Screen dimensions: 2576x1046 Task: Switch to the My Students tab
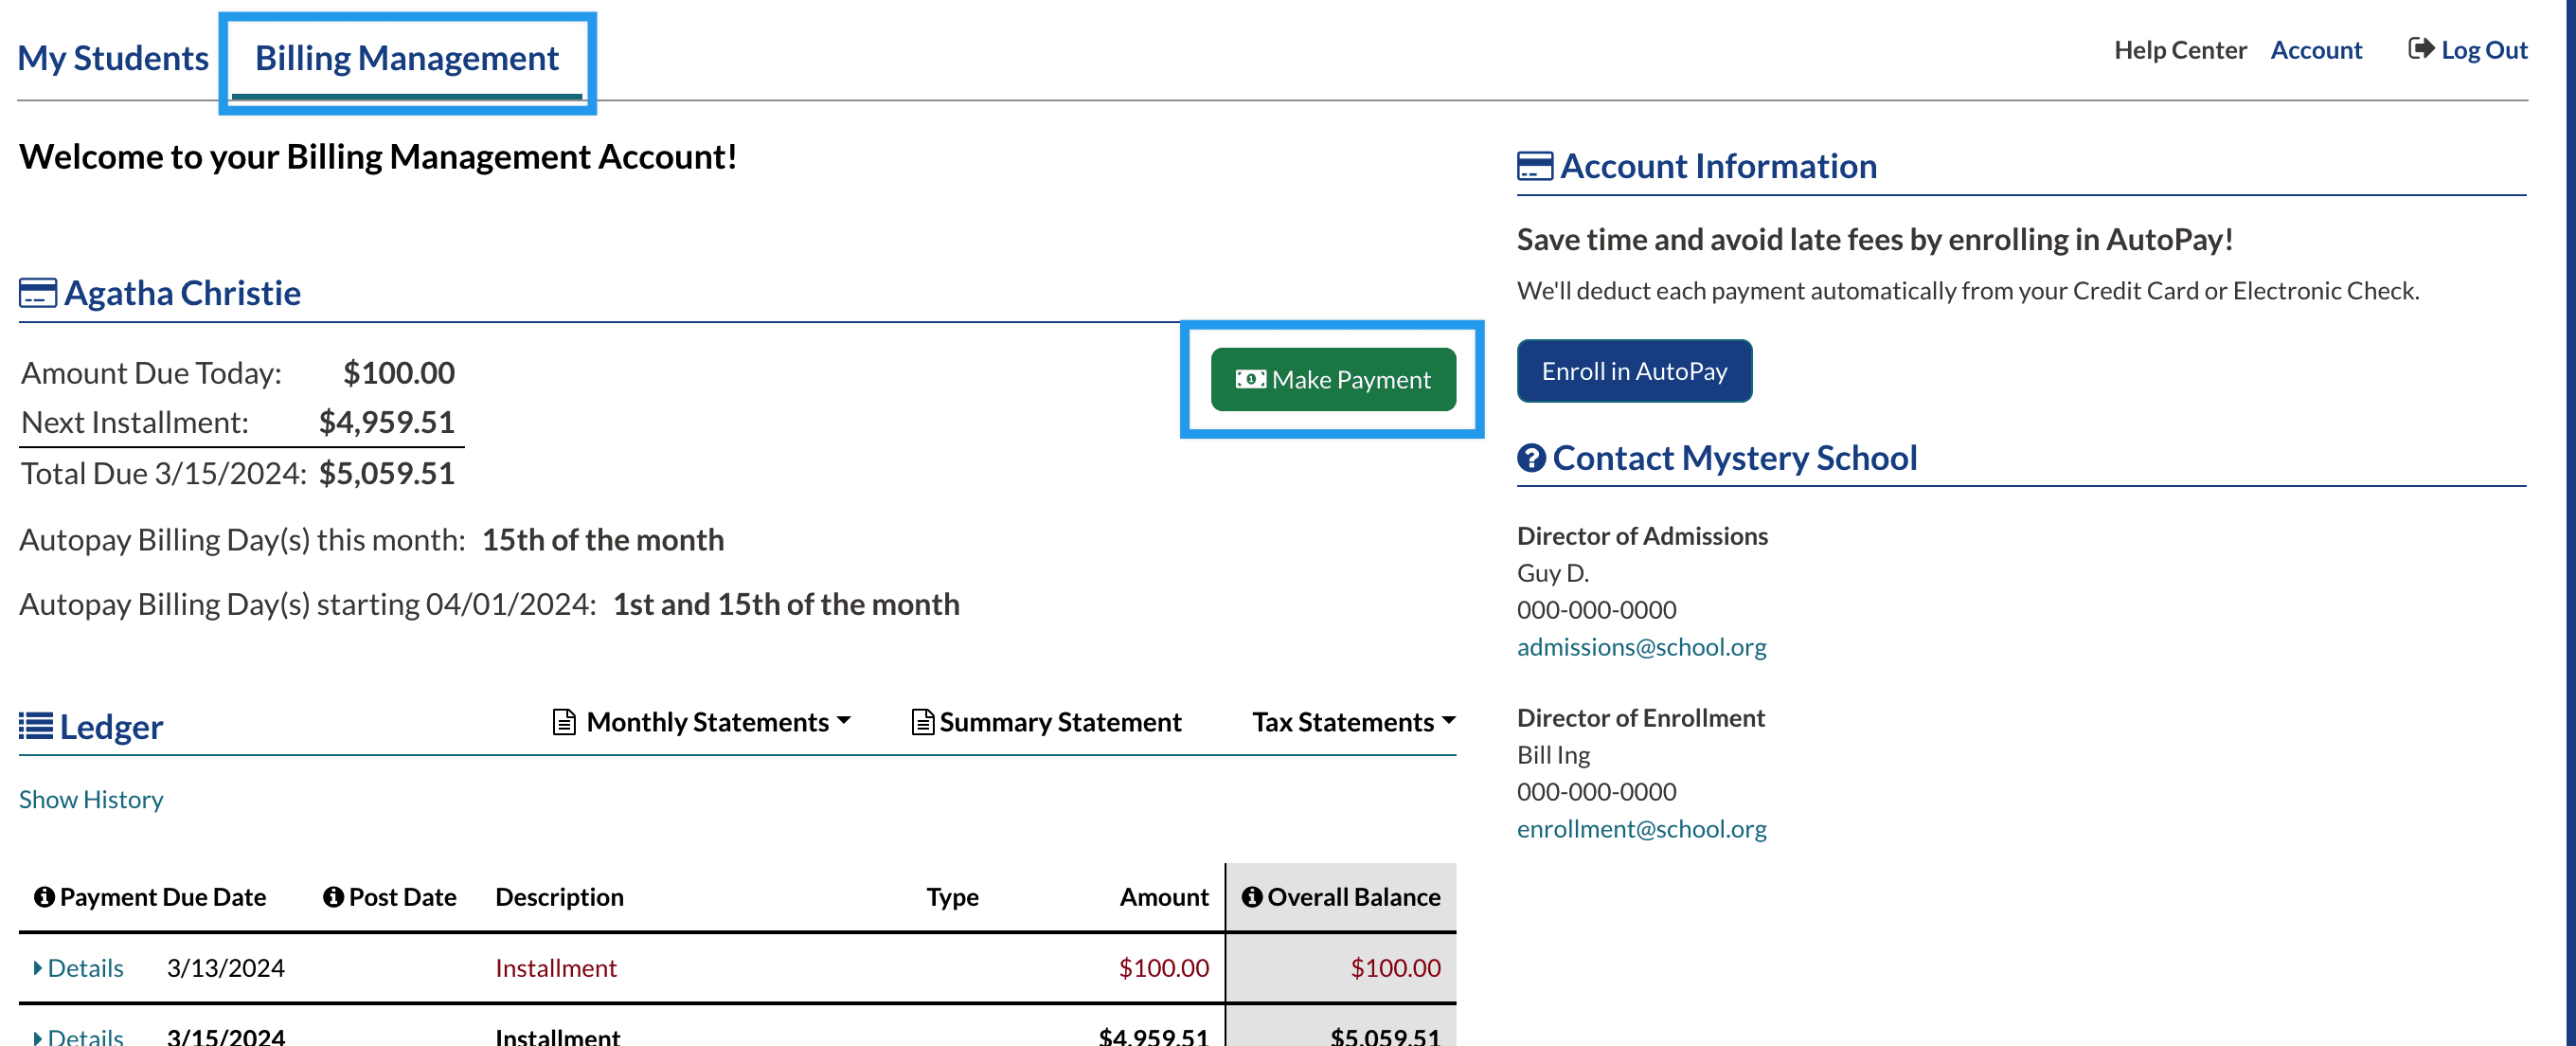click(113, 58)
